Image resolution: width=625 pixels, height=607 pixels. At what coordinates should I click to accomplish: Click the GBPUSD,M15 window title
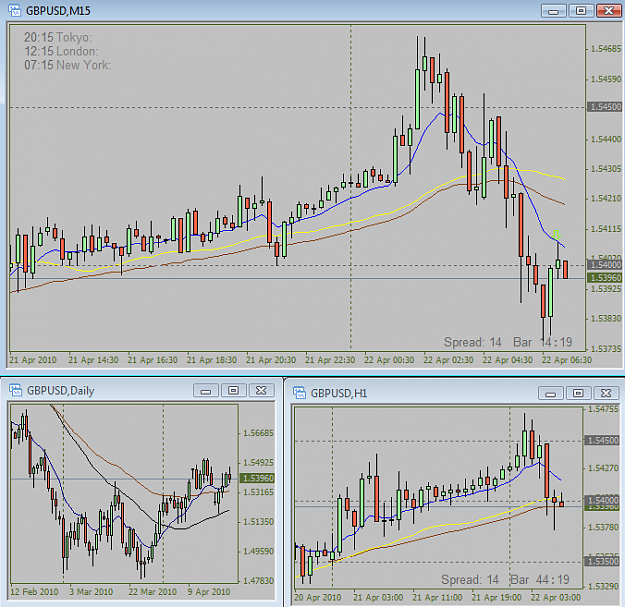[58, 11]
